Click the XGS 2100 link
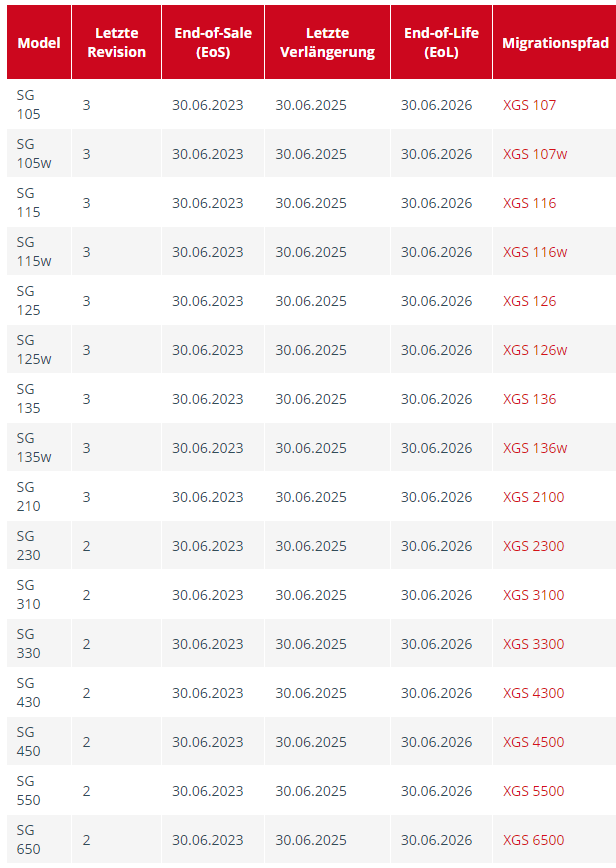The width and height of the screenshot is (616, 868). point(534,497)
